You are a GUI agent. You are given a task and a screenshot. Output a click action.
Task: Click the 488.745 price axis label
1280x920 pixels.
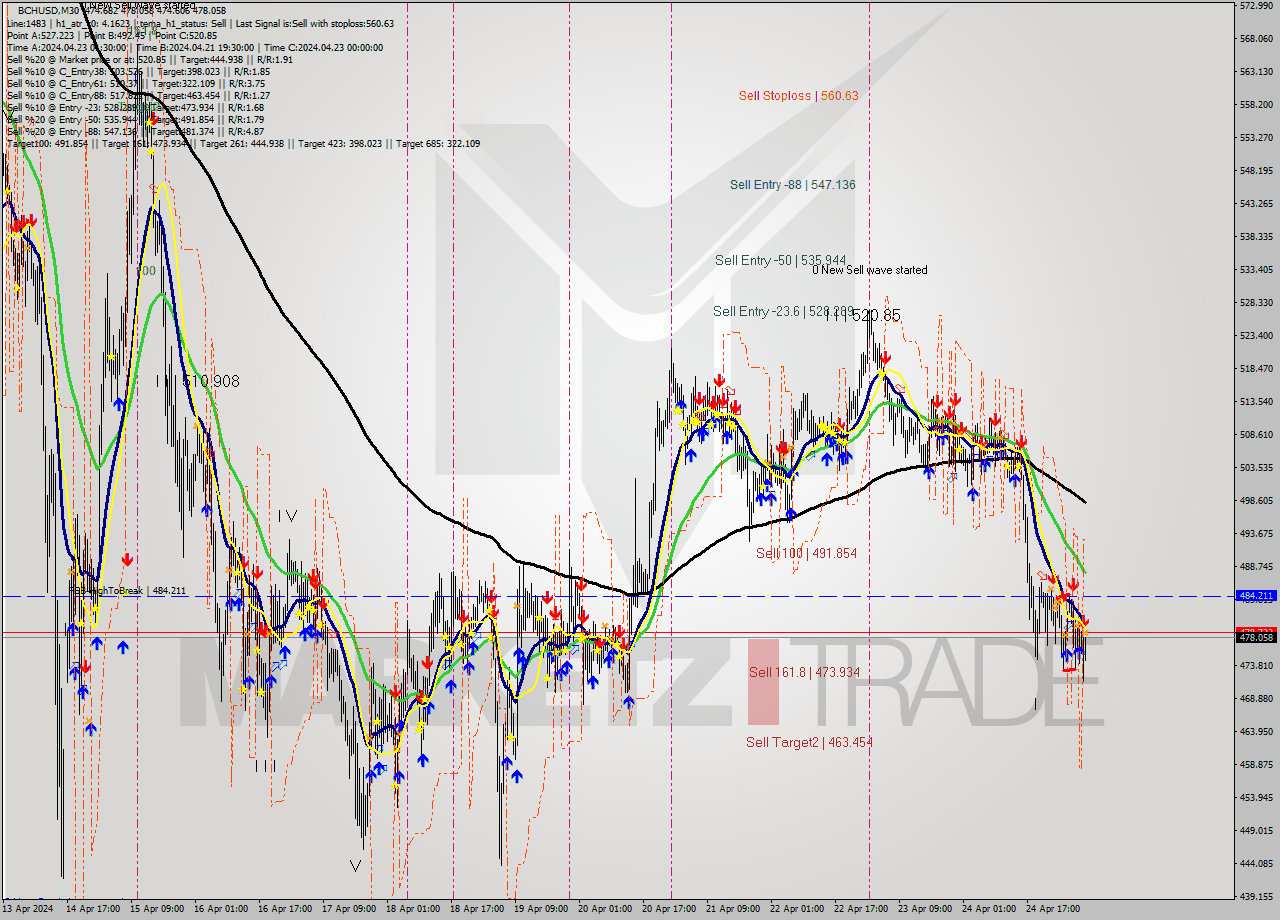(1255, 567)
